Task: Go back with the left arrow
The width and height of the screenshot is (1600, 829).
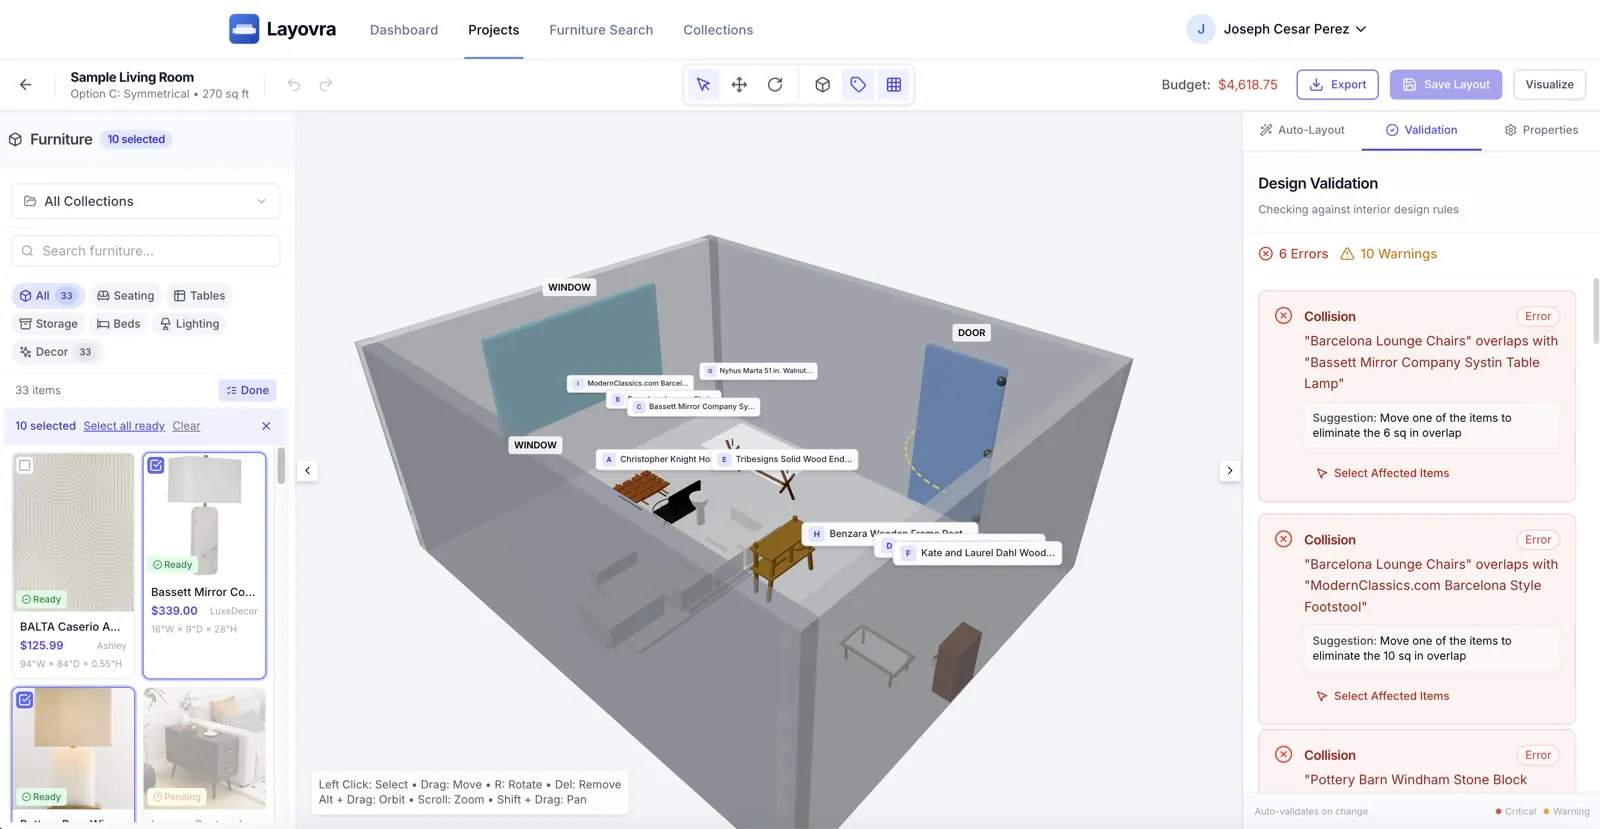Action: tap(26, 85)
